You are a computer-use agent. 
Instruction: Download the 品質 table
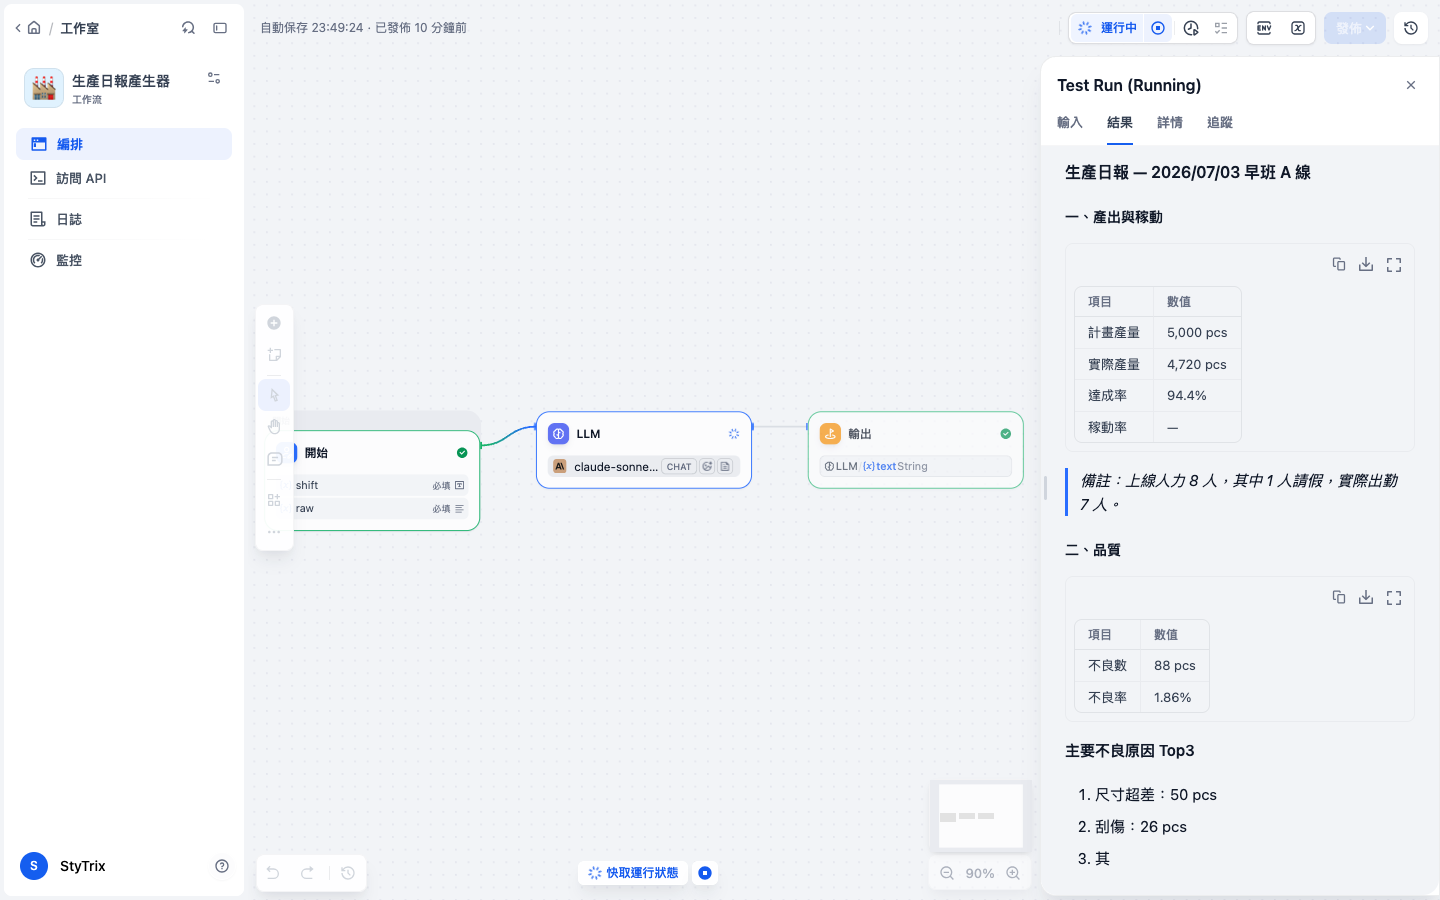(x=1366, y=597)
